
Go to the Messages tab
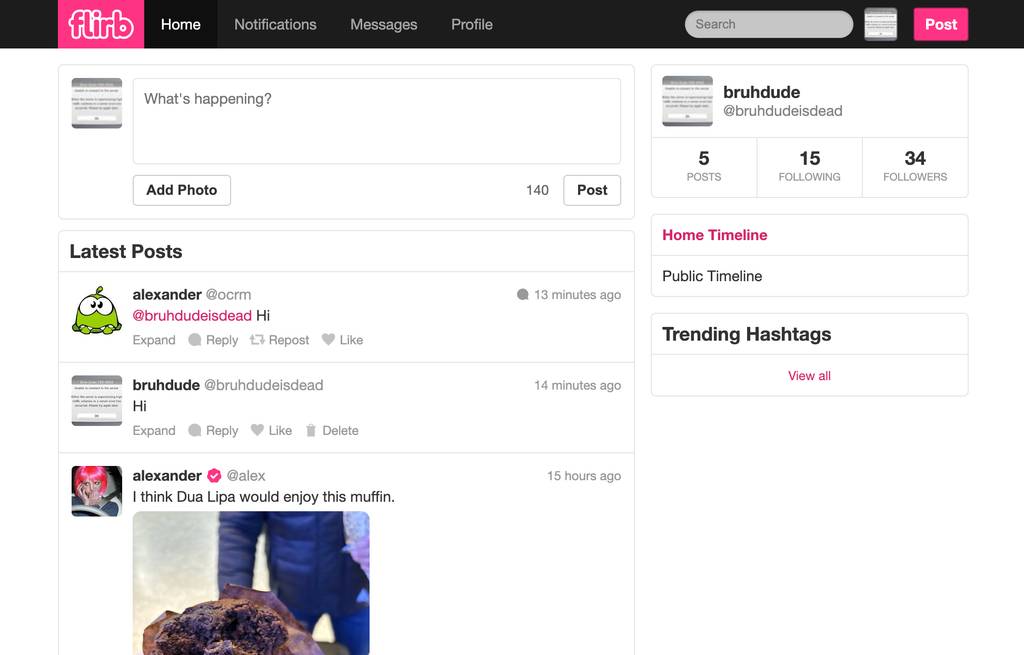[384, 24]
